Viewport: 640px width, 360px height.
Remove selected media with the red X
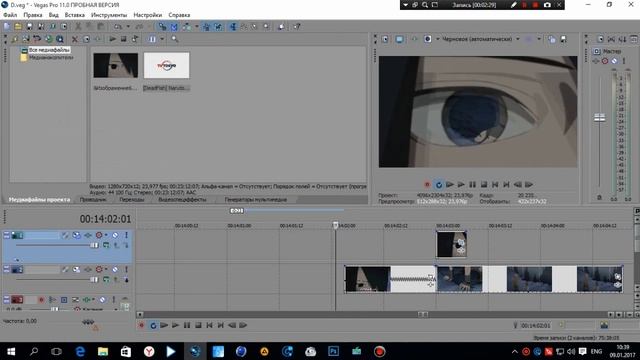(x=75, y=39)
